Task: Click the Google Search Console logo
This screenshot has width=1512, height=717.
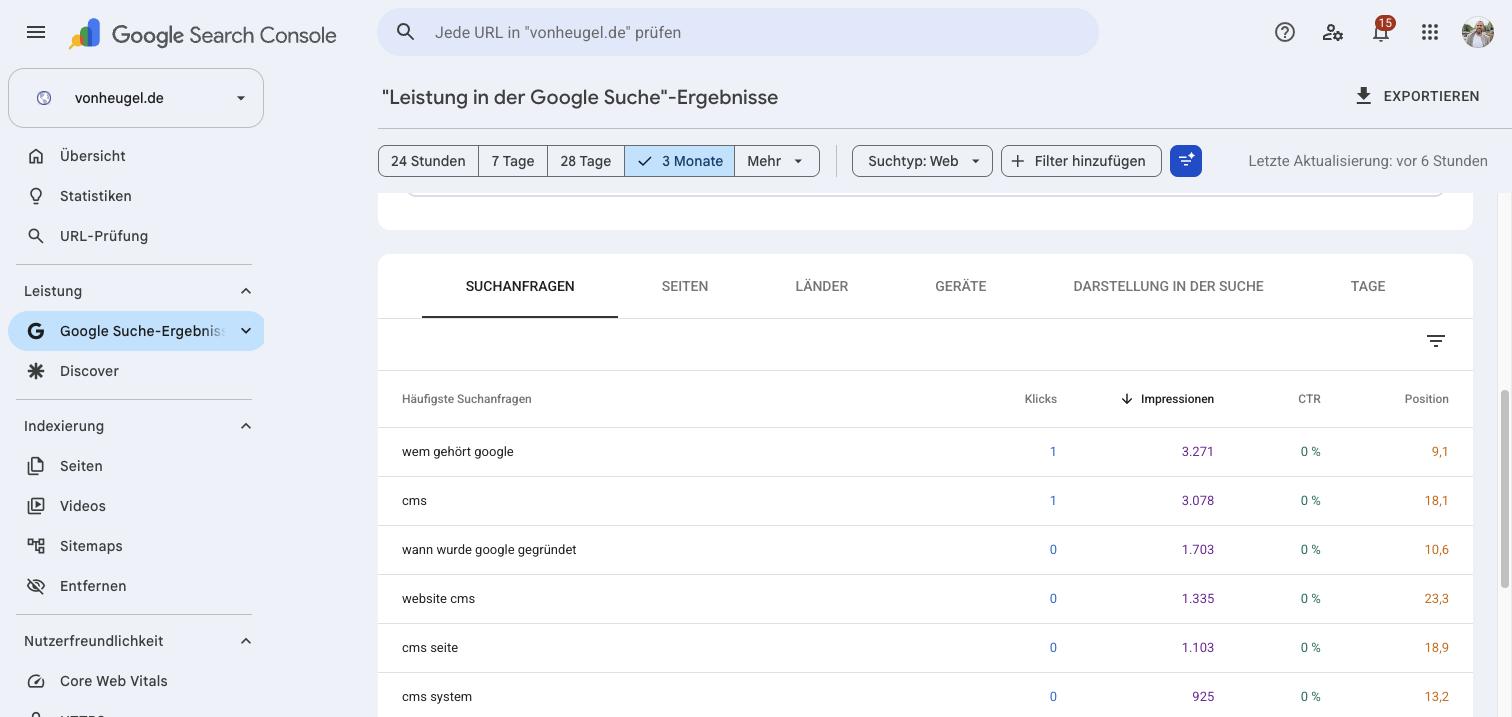Action: click(x=203, y=34)
